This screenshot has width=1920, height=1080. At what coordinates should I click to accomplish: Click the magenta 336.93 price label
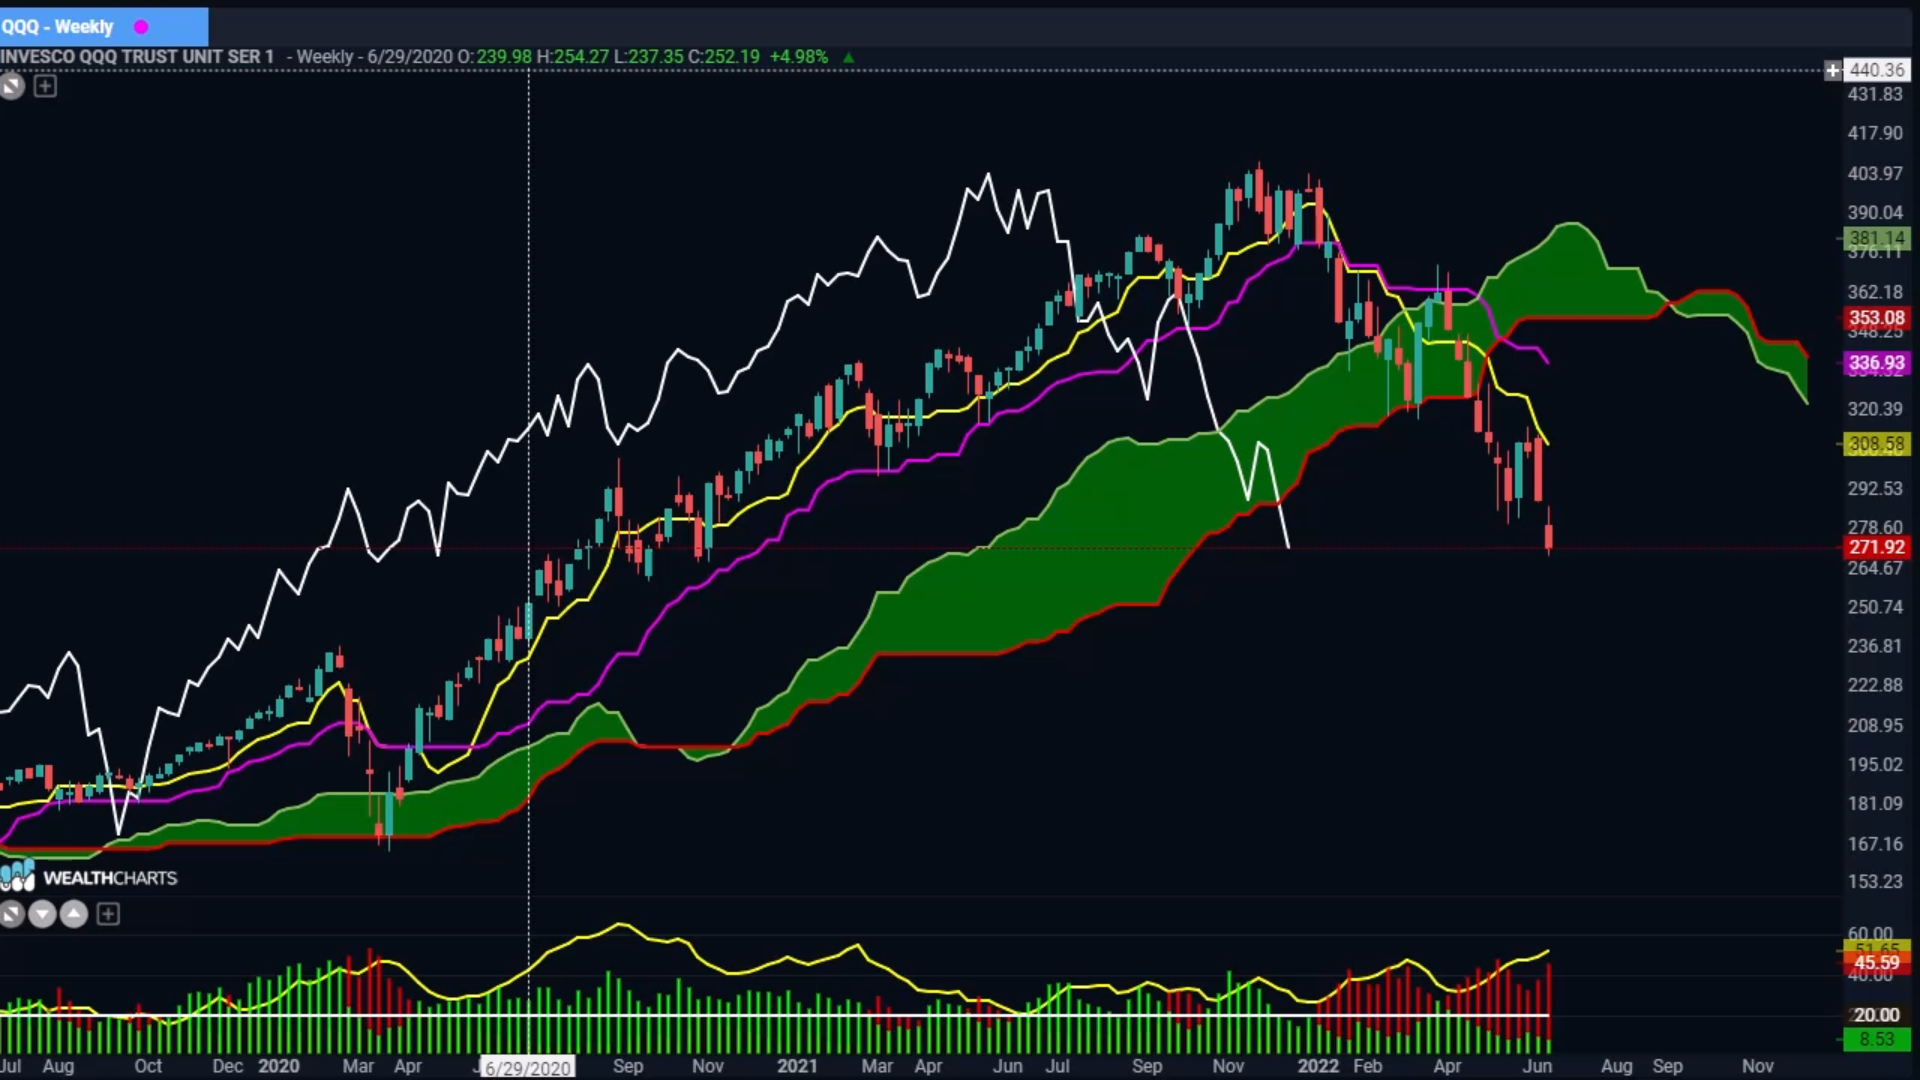click(1876, 363)
